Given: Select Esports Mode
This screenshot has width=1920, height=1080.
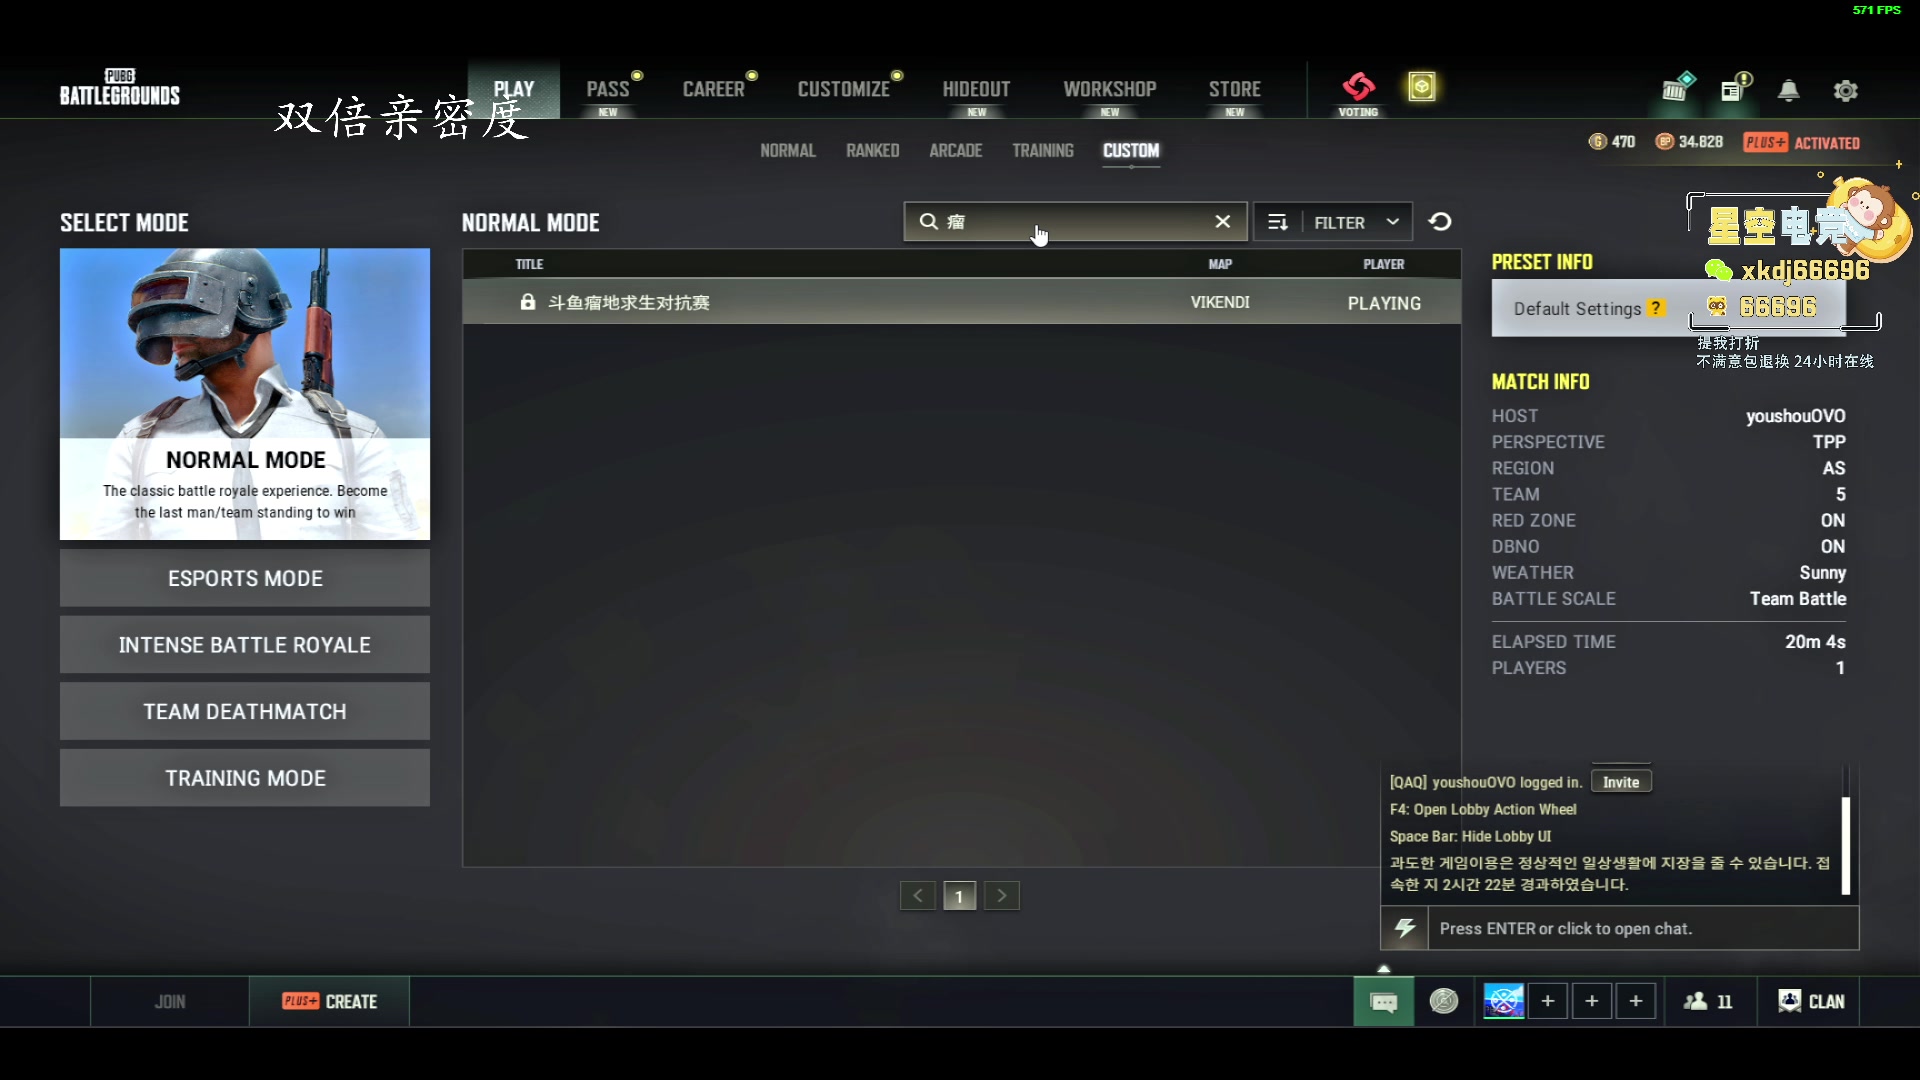Looking at the screenshot, I should [245, 578].
